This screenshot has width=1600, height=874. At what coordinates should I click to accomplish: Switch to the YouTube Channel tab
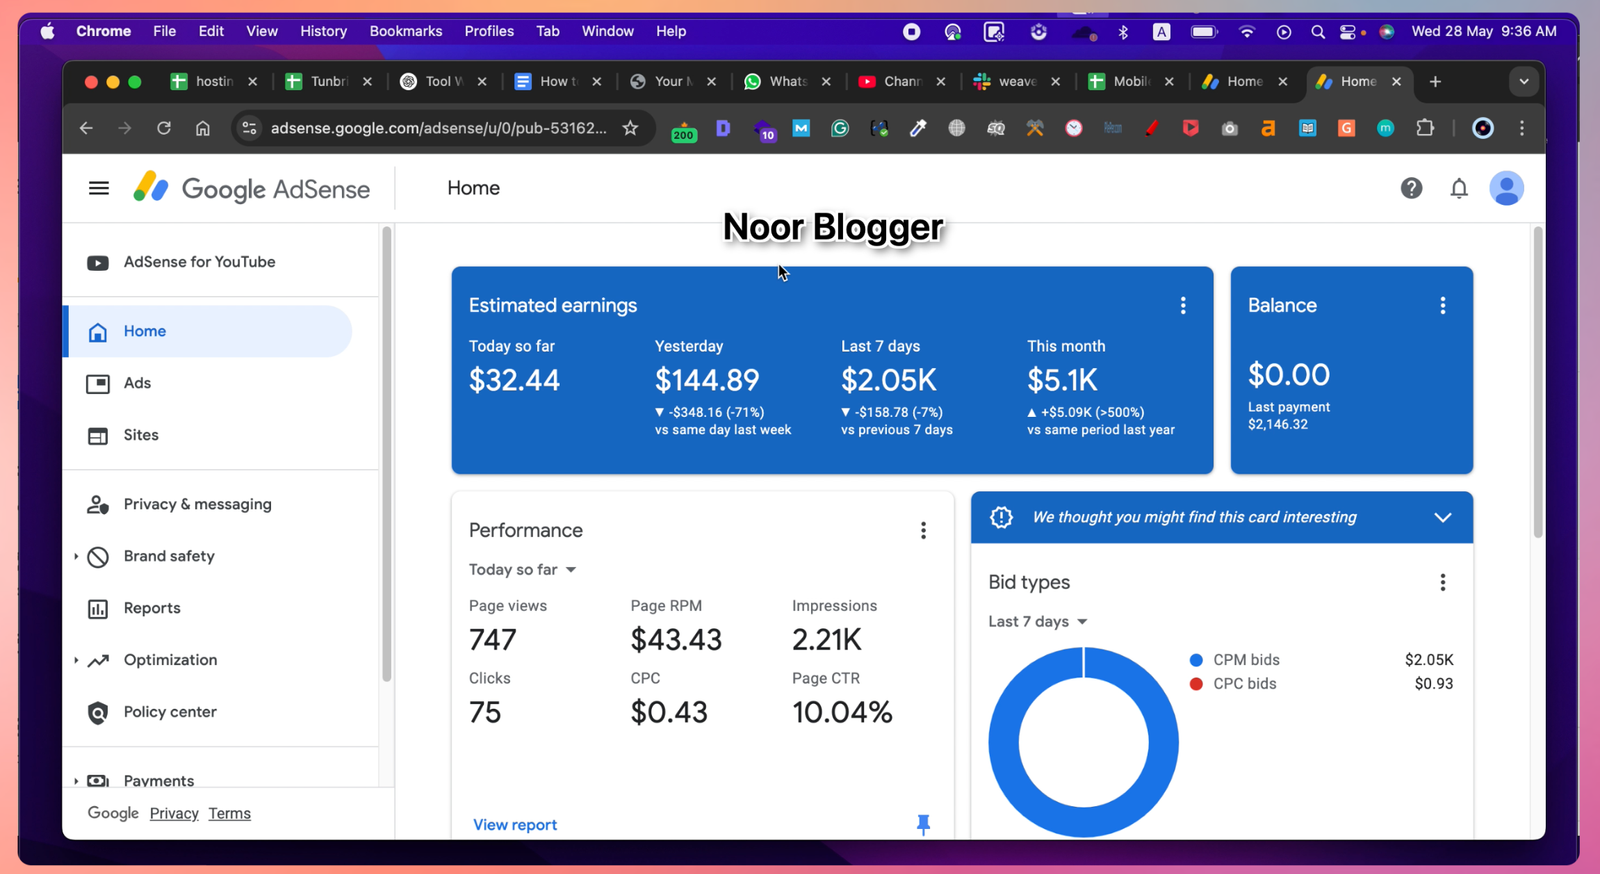tap(902, 82)
